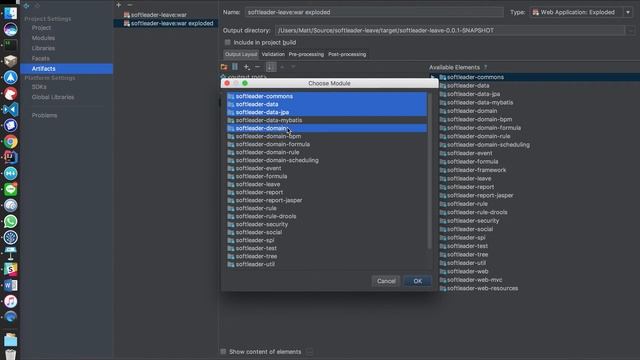Open Finder from the dock

point(11,13)
